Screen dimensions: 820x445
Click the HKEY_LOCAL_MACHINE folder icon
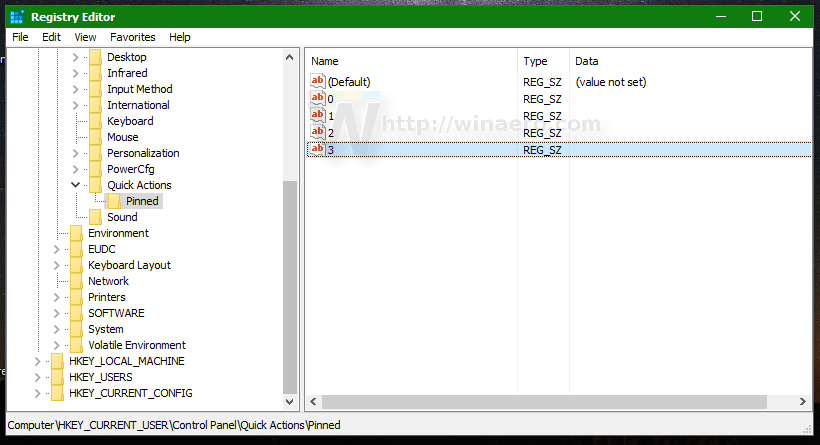57,361
